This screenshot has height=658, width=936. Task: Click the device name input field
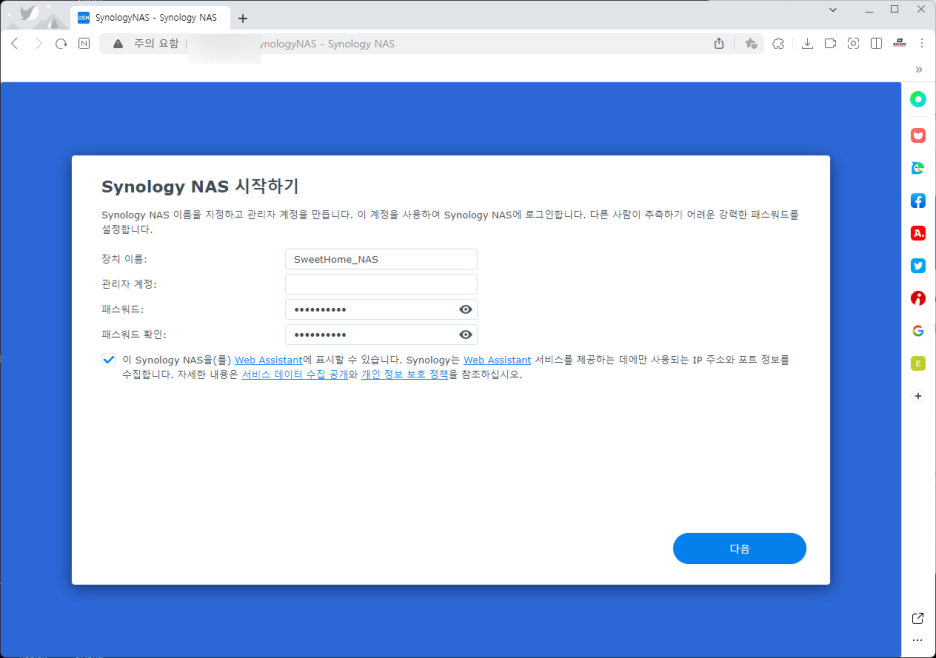tap(381, 259)
